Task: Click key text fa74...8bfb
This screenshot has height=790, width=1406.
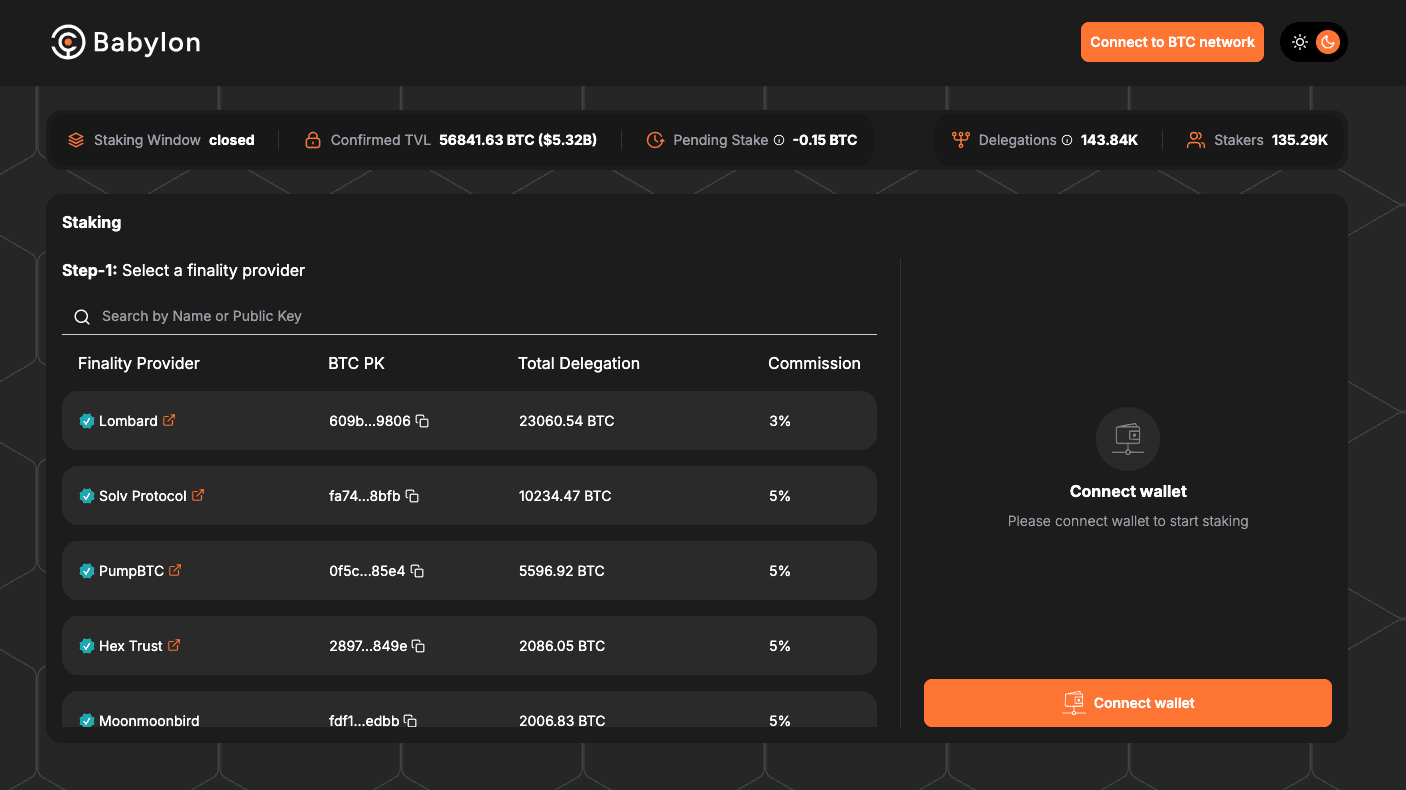Action: [365, 496]
